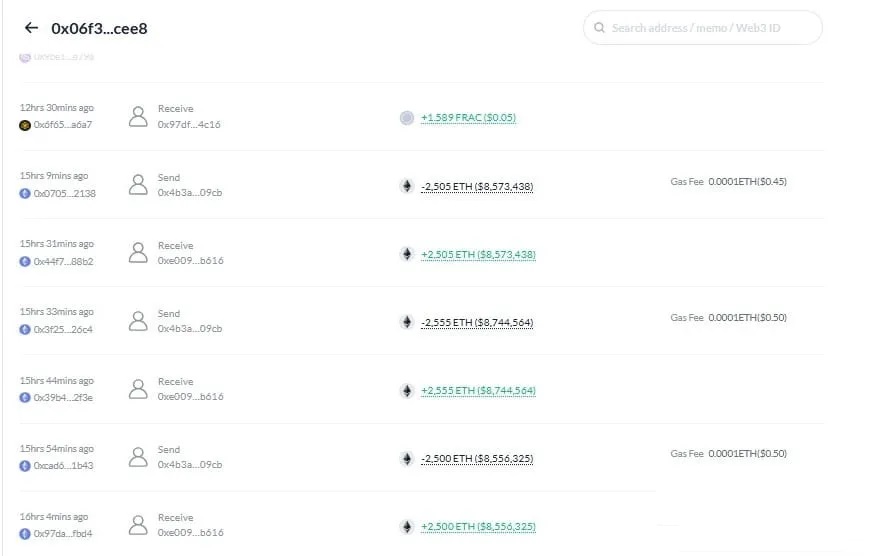Open the +1,589 FRAC ($0.05) amount link

[x=468, y=117]
